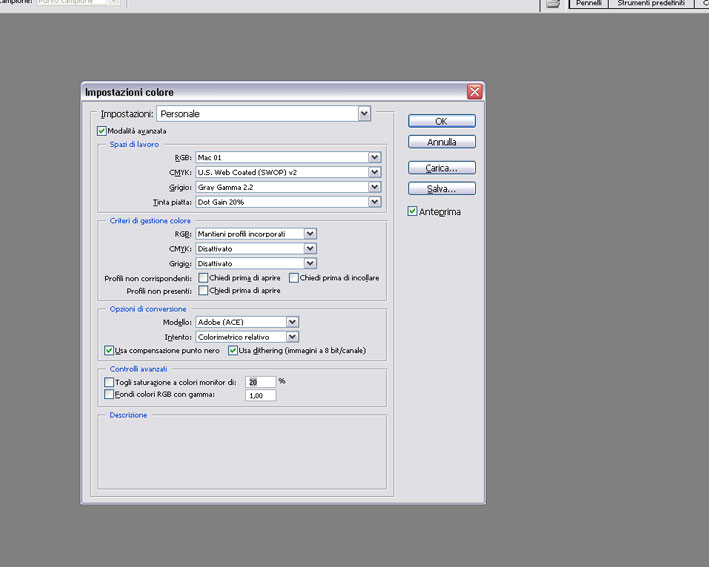Toggle Usa dithering option

[233, 350]
